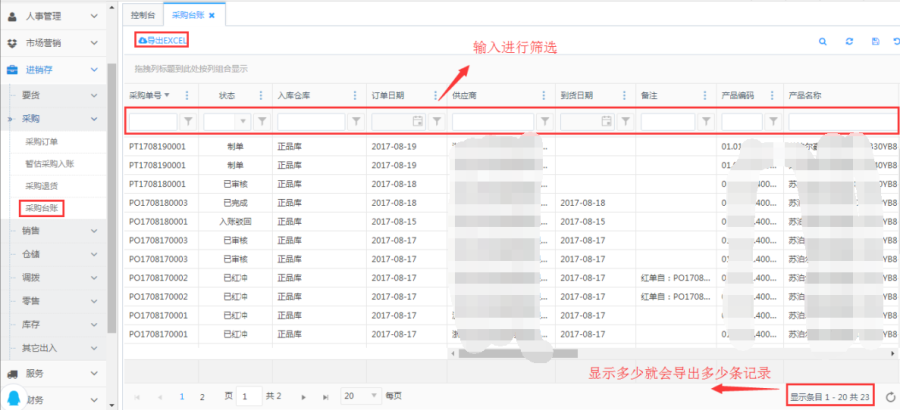Viewport: 900px width, 410px height.
Task: Click the 供应商 filter input field
Action: point(493,121)
